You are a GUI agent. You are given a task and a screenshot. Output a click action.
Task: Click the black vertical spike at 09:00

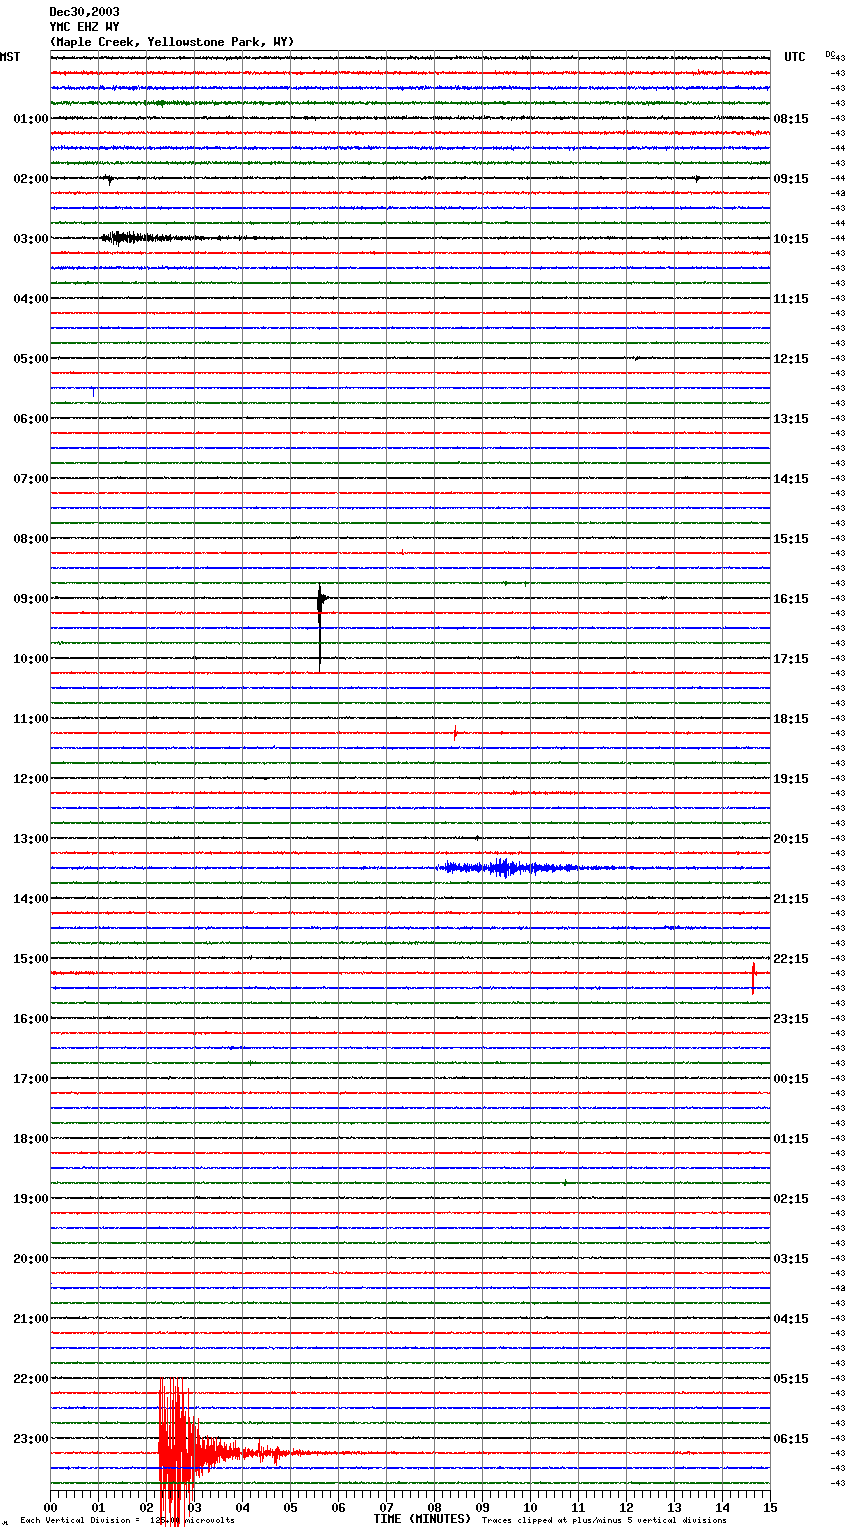click(320, 626)
